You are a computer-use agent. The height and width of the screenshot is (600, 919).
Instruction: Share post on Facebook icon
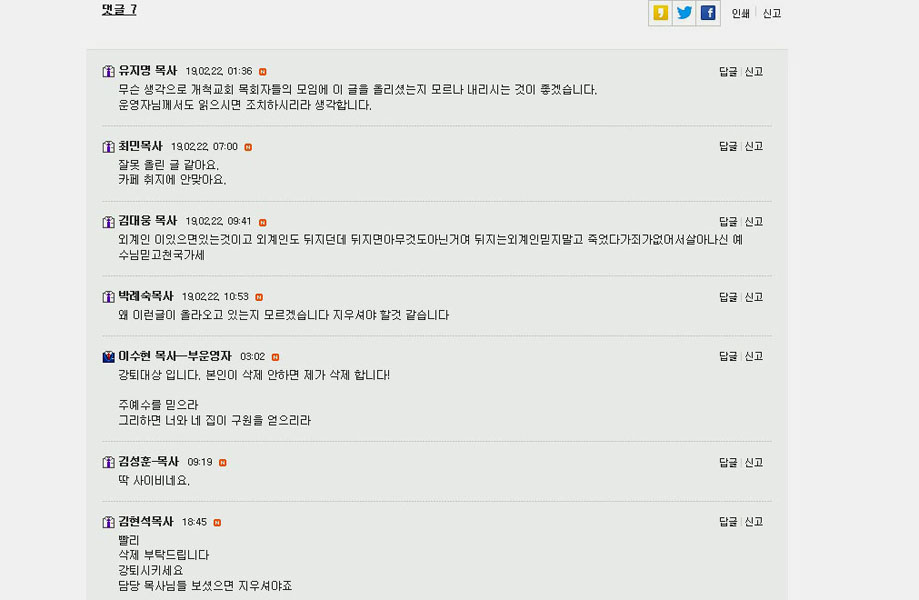click(x=708, y=13)
